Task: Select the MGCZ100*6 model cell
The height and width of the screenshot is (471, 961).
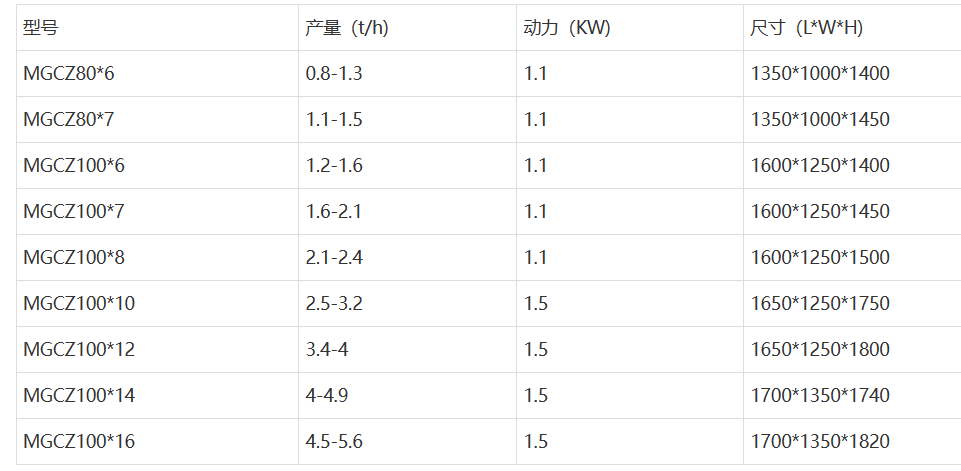Action: [x=158, y=166]
